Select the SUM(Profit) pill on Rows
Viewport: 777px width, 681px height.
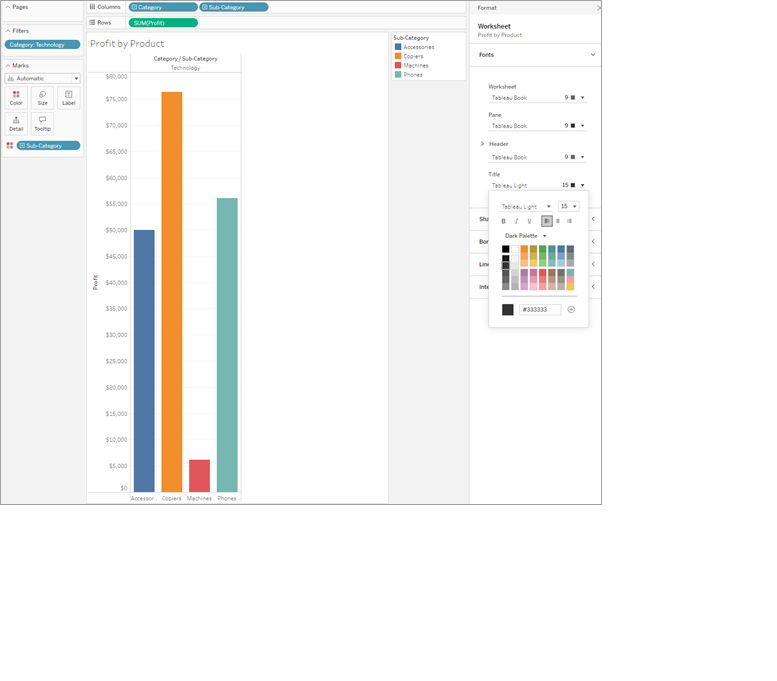[163, 23]
